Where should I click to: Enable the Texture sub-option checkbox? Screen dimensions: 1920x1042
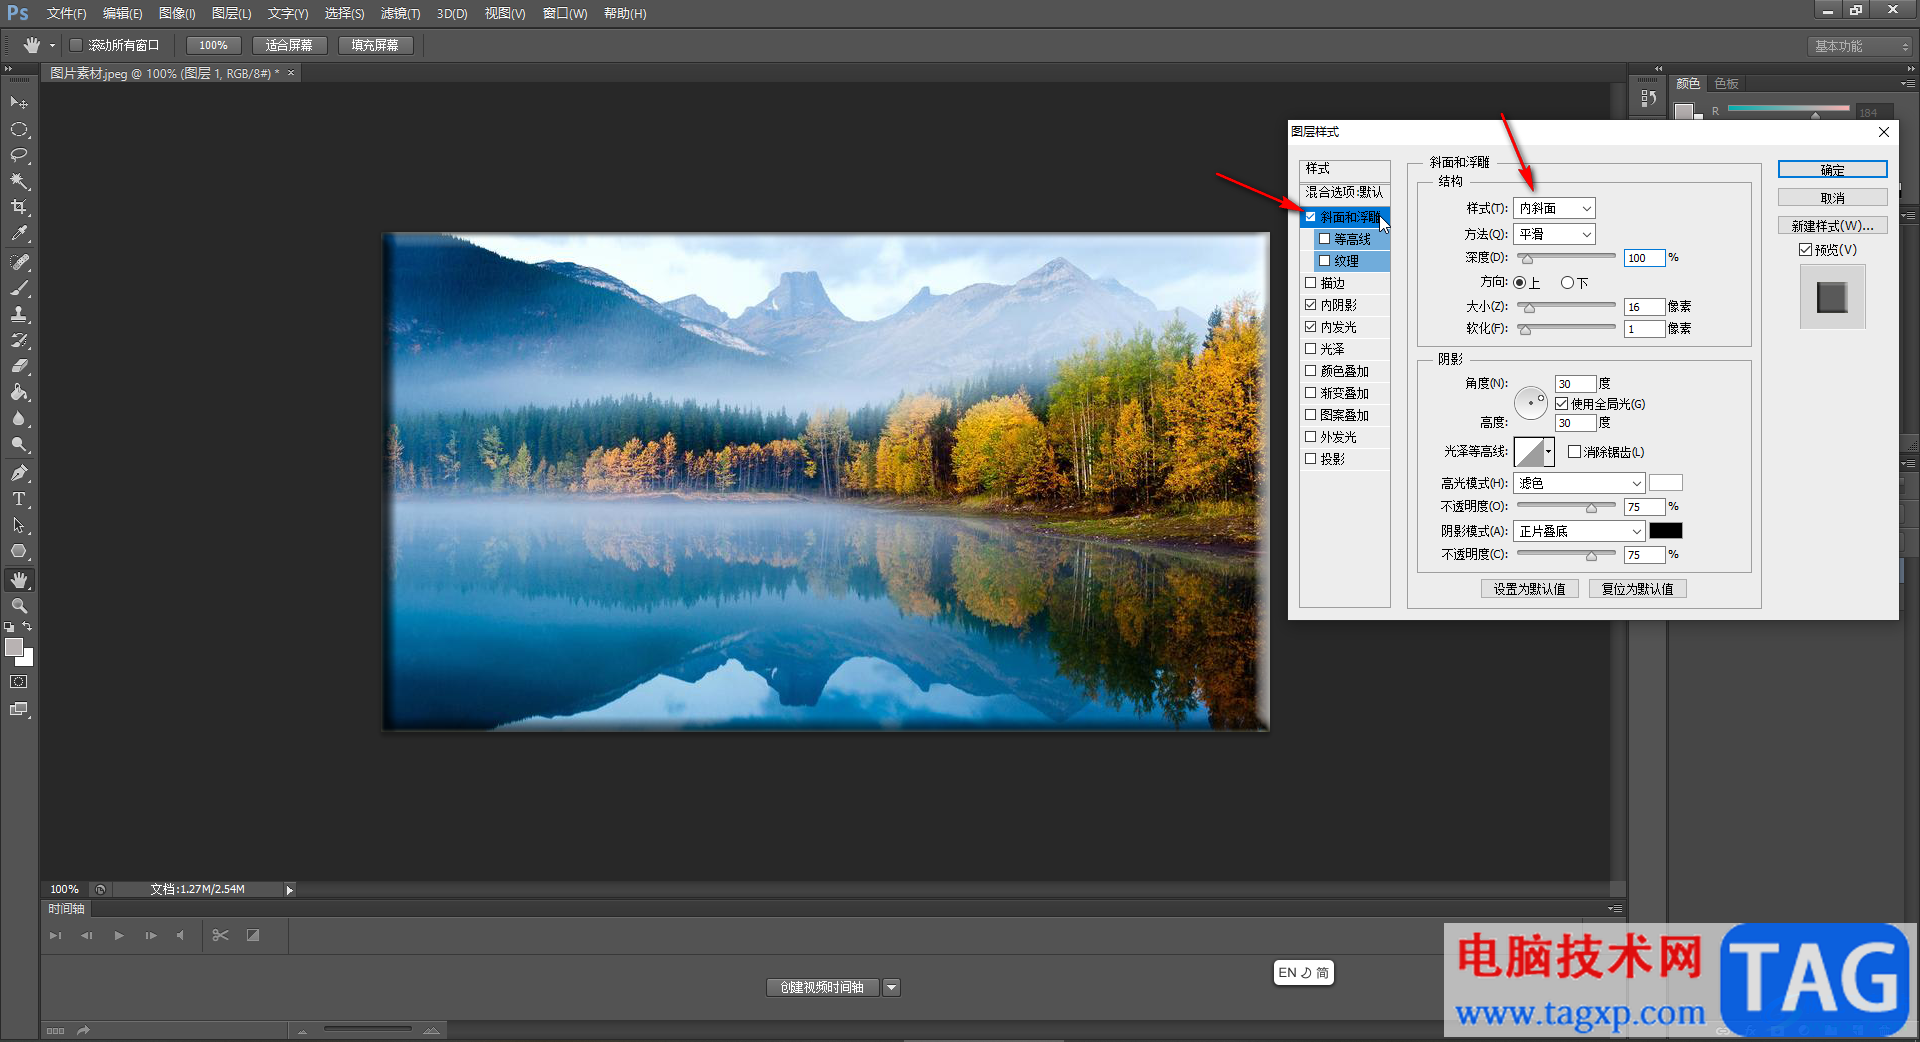pyautogui.click(x=1324, y=260)
